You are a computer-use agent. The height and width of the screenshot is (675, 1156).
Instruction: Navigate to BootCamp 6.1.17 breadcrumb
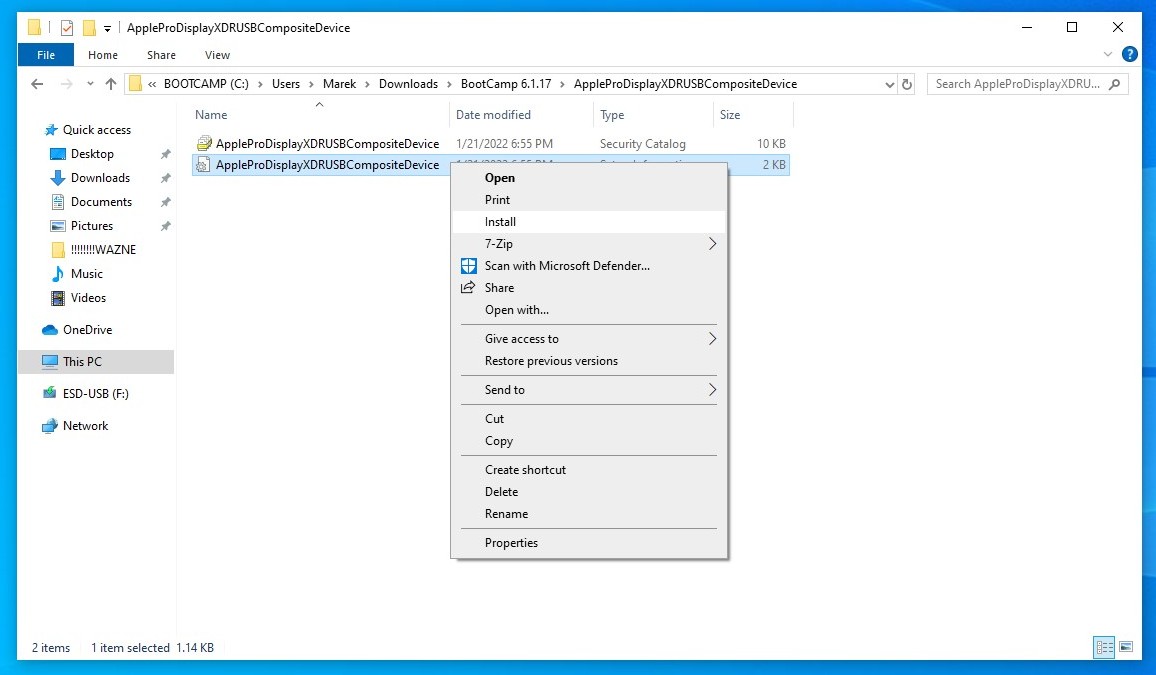click(x=506, y=84)
